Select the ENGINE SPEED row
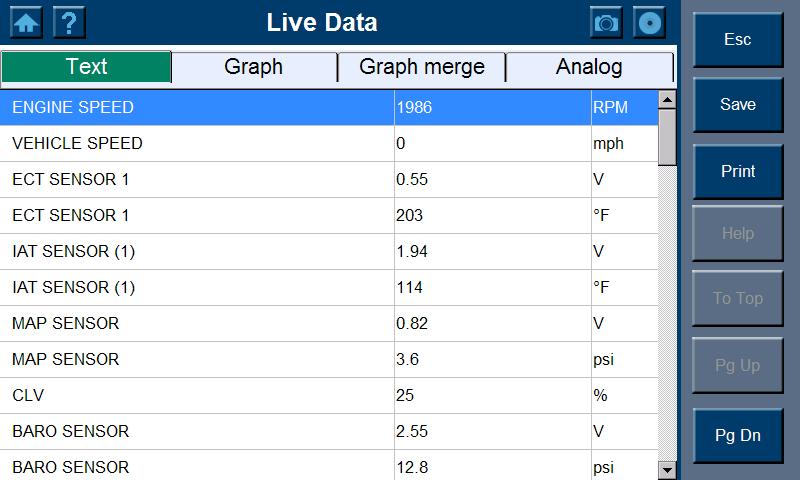800x480 pixels. pos(329,108)
